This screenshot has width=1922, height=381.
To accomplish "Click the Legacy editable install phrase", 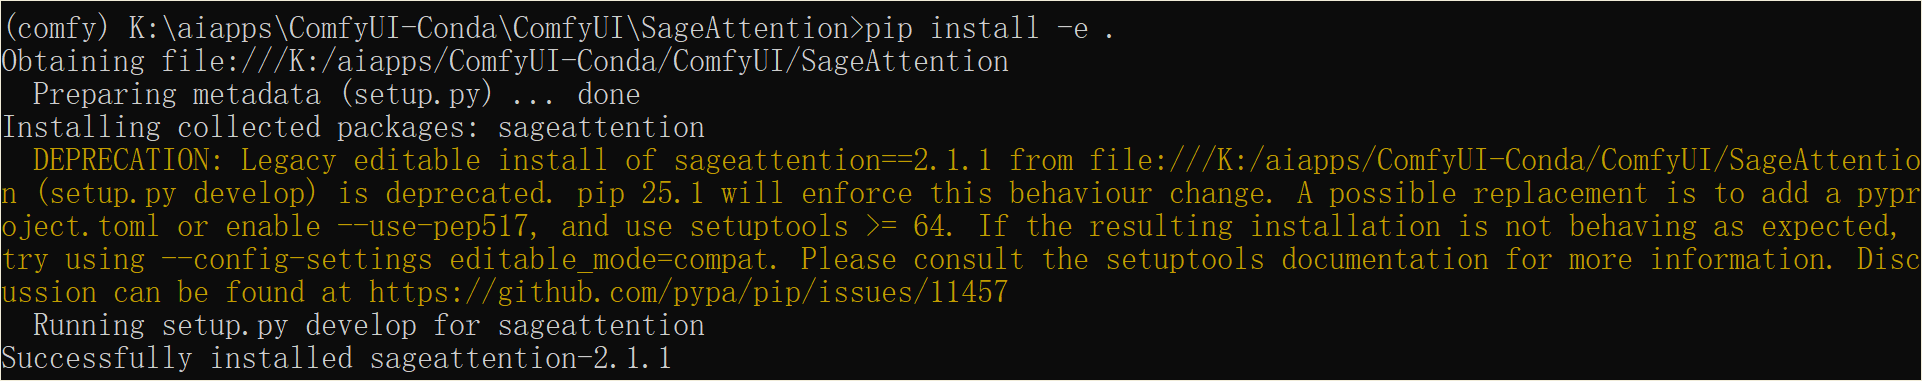I will (x=424, y=161).
